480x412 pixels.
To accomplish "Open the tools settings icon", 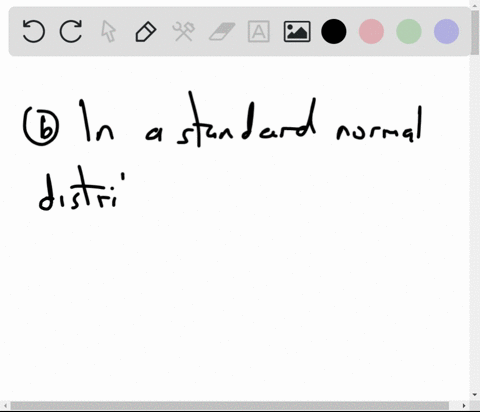I will pos(184,31).
